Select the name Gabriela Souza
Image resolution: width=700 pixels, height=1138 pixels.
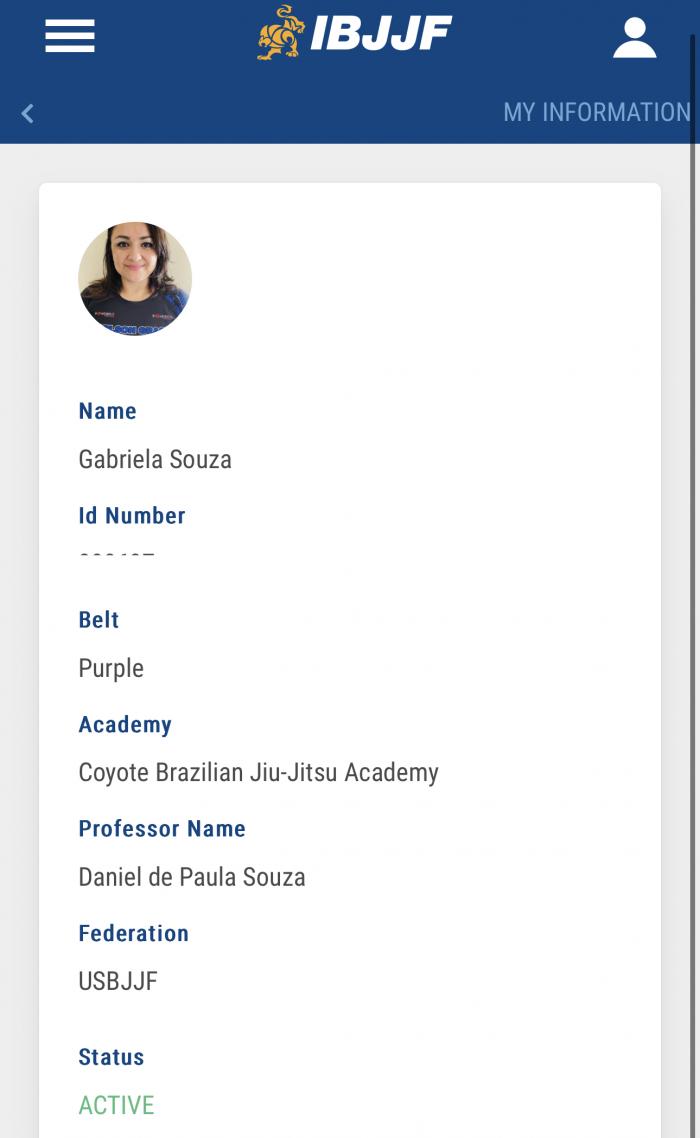click(155, 460)
